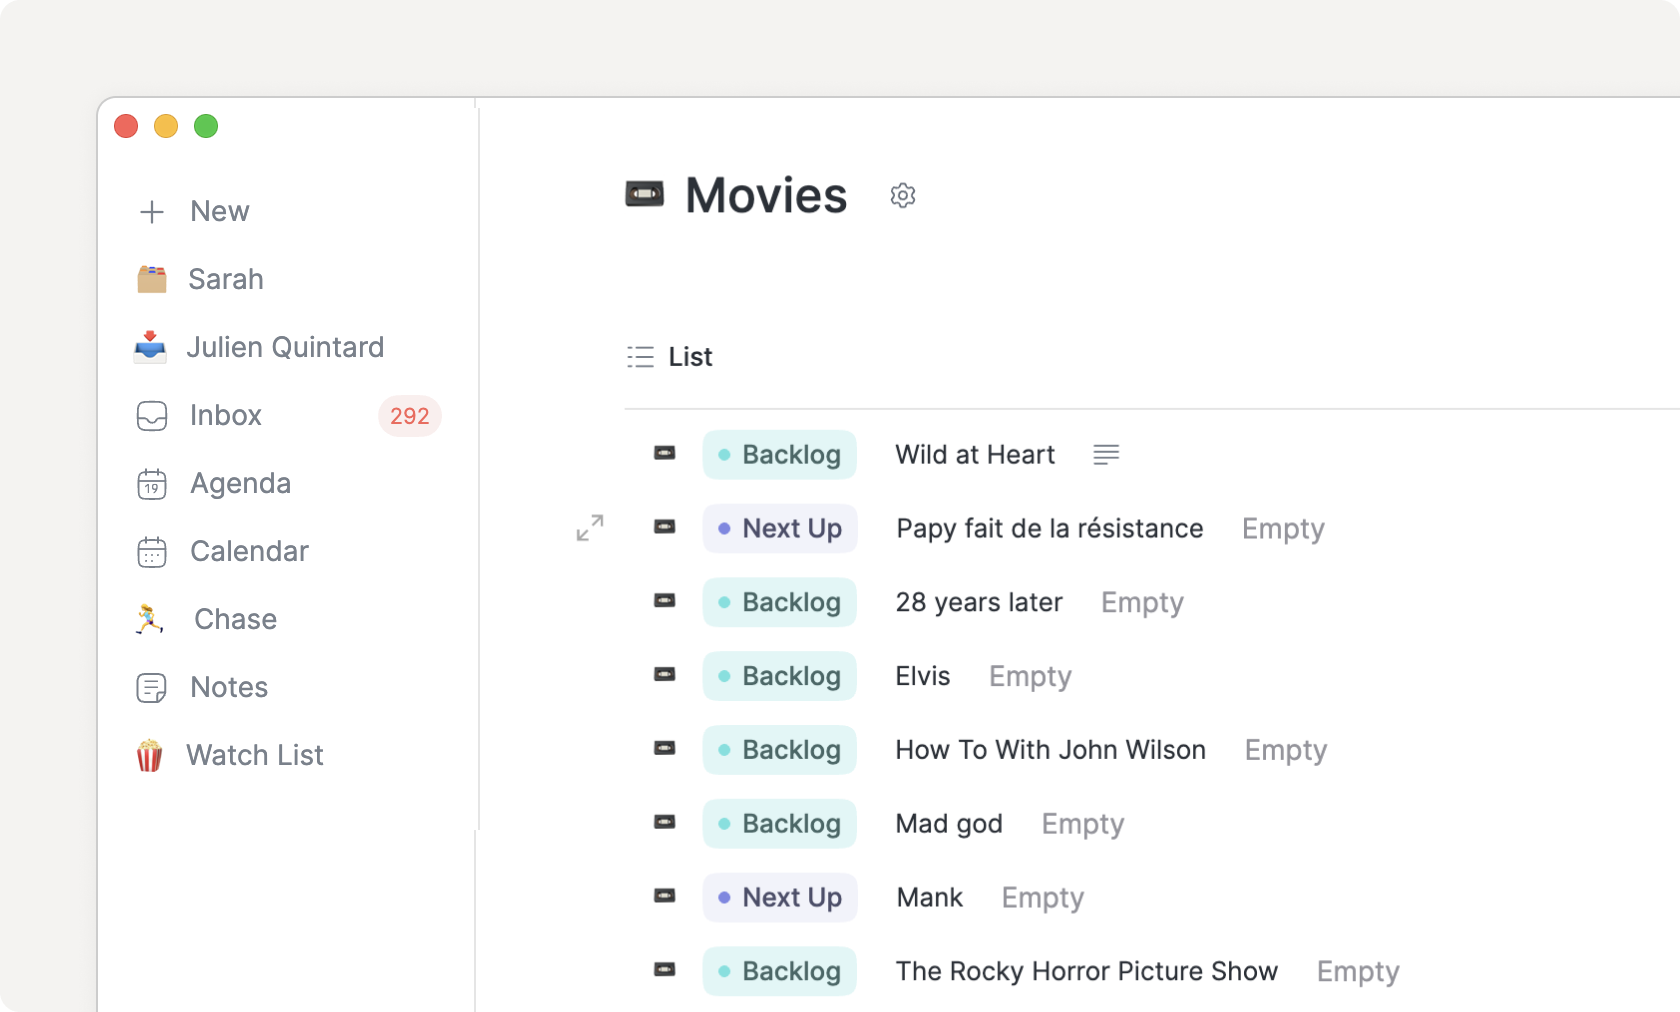Image resolution: width=1680 pixels, height=1012 pixels.
Task: Switch to the List view tab
Action: (670, 357)
